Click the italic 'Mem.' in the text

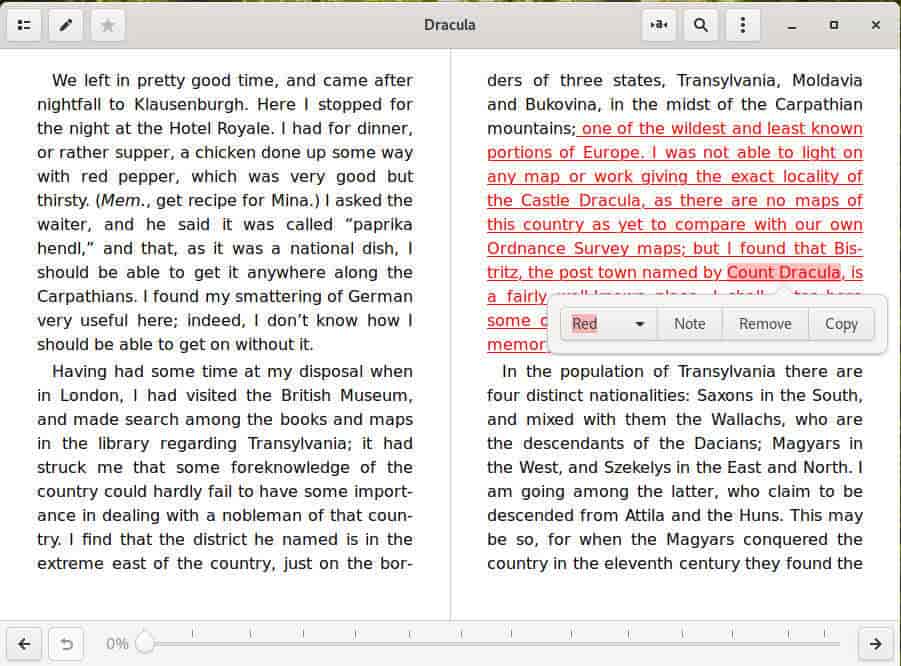point(122,201)
